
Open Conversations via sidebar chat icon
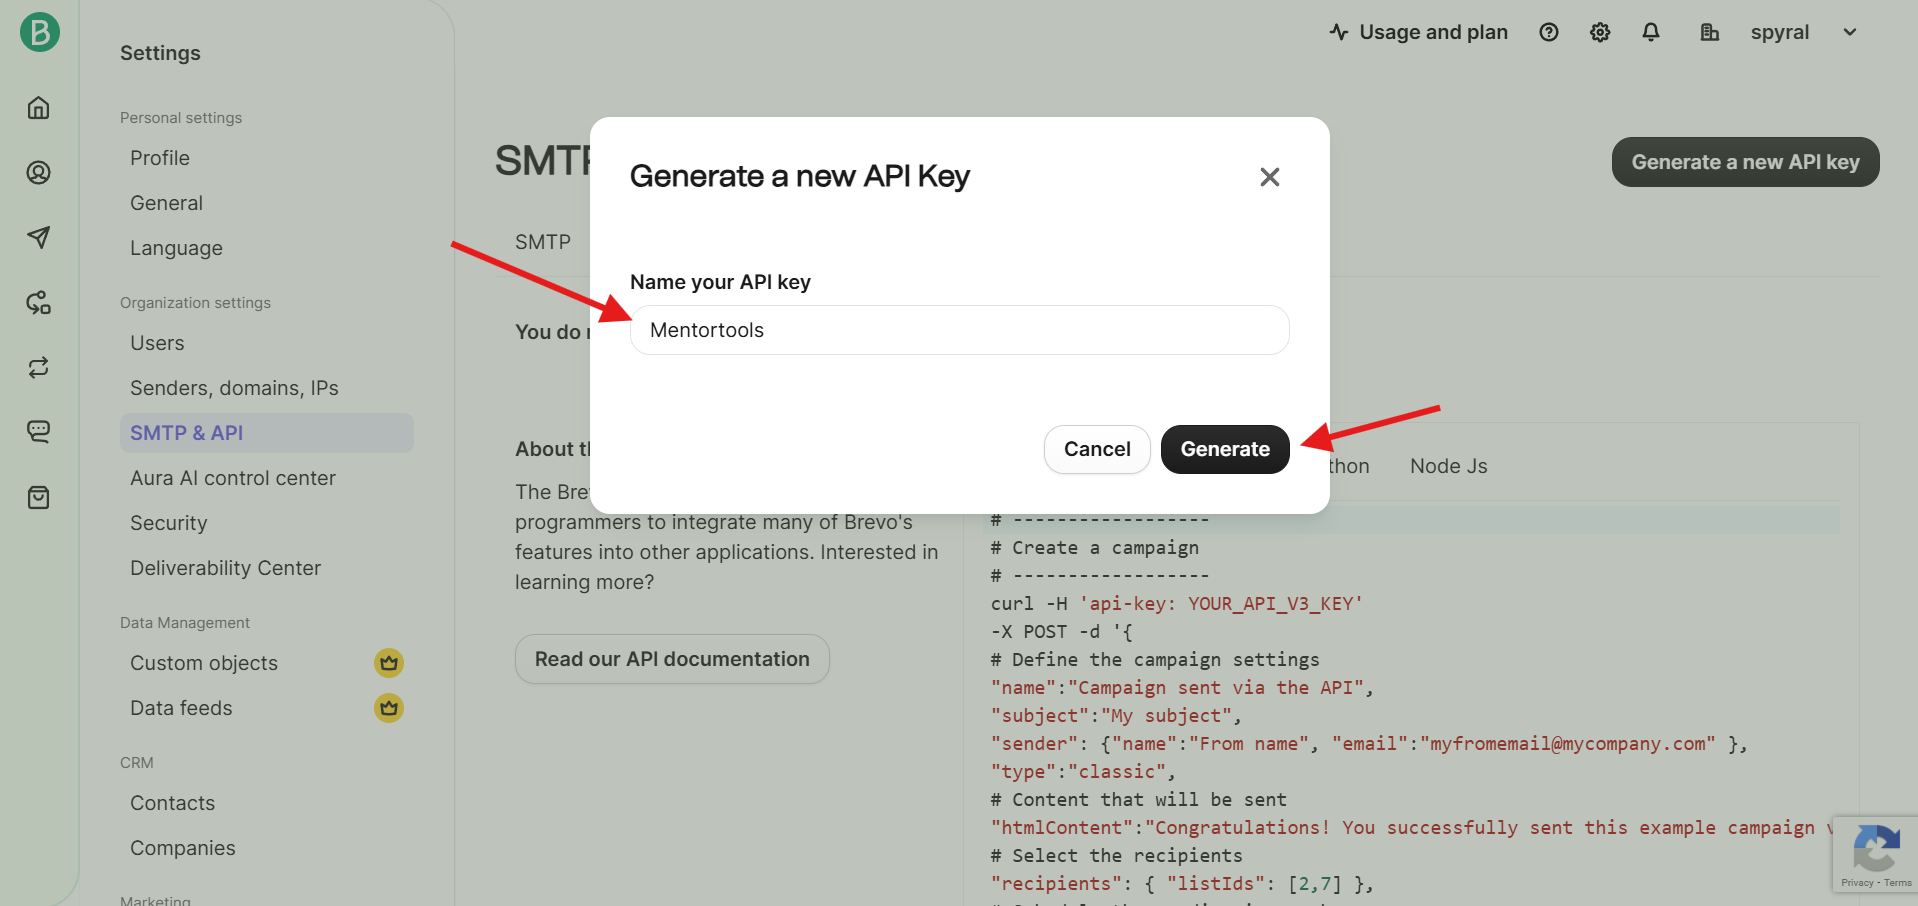tap(39, 432)
